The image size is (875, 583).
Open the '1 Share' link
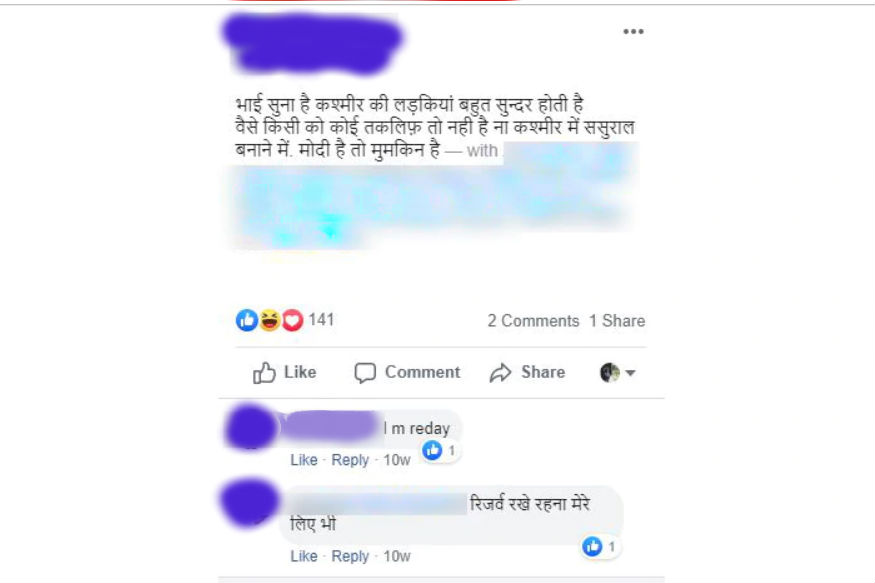click(617, 321)
